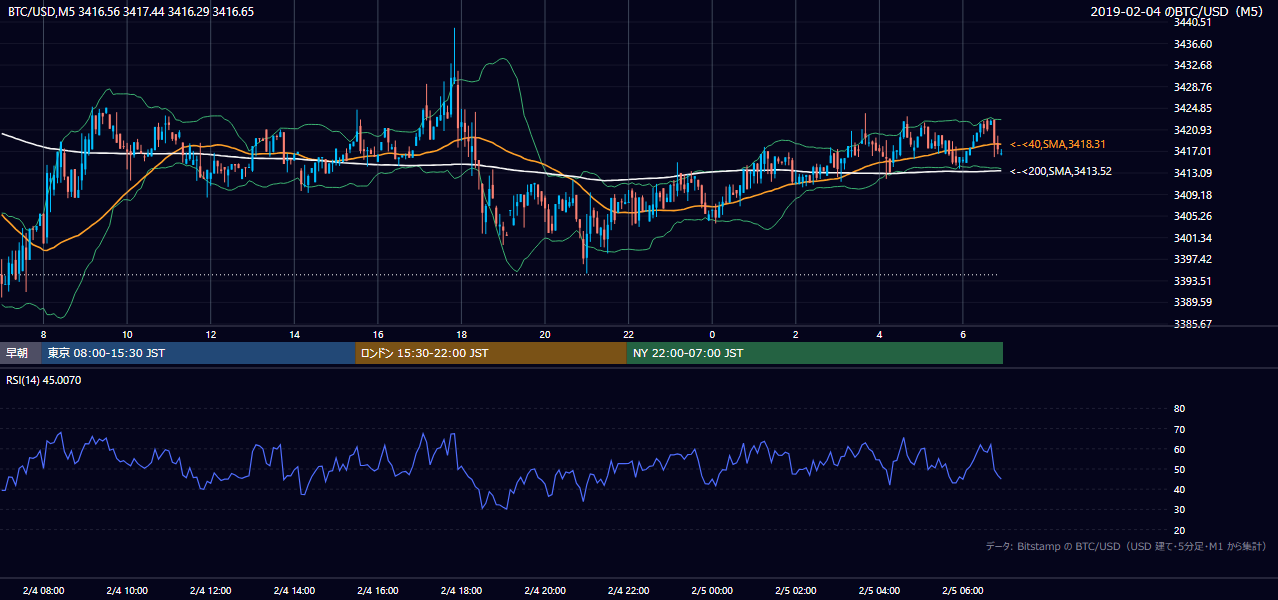
Task: Click the 3393.51 price axis value
Action: point(1192,281)
